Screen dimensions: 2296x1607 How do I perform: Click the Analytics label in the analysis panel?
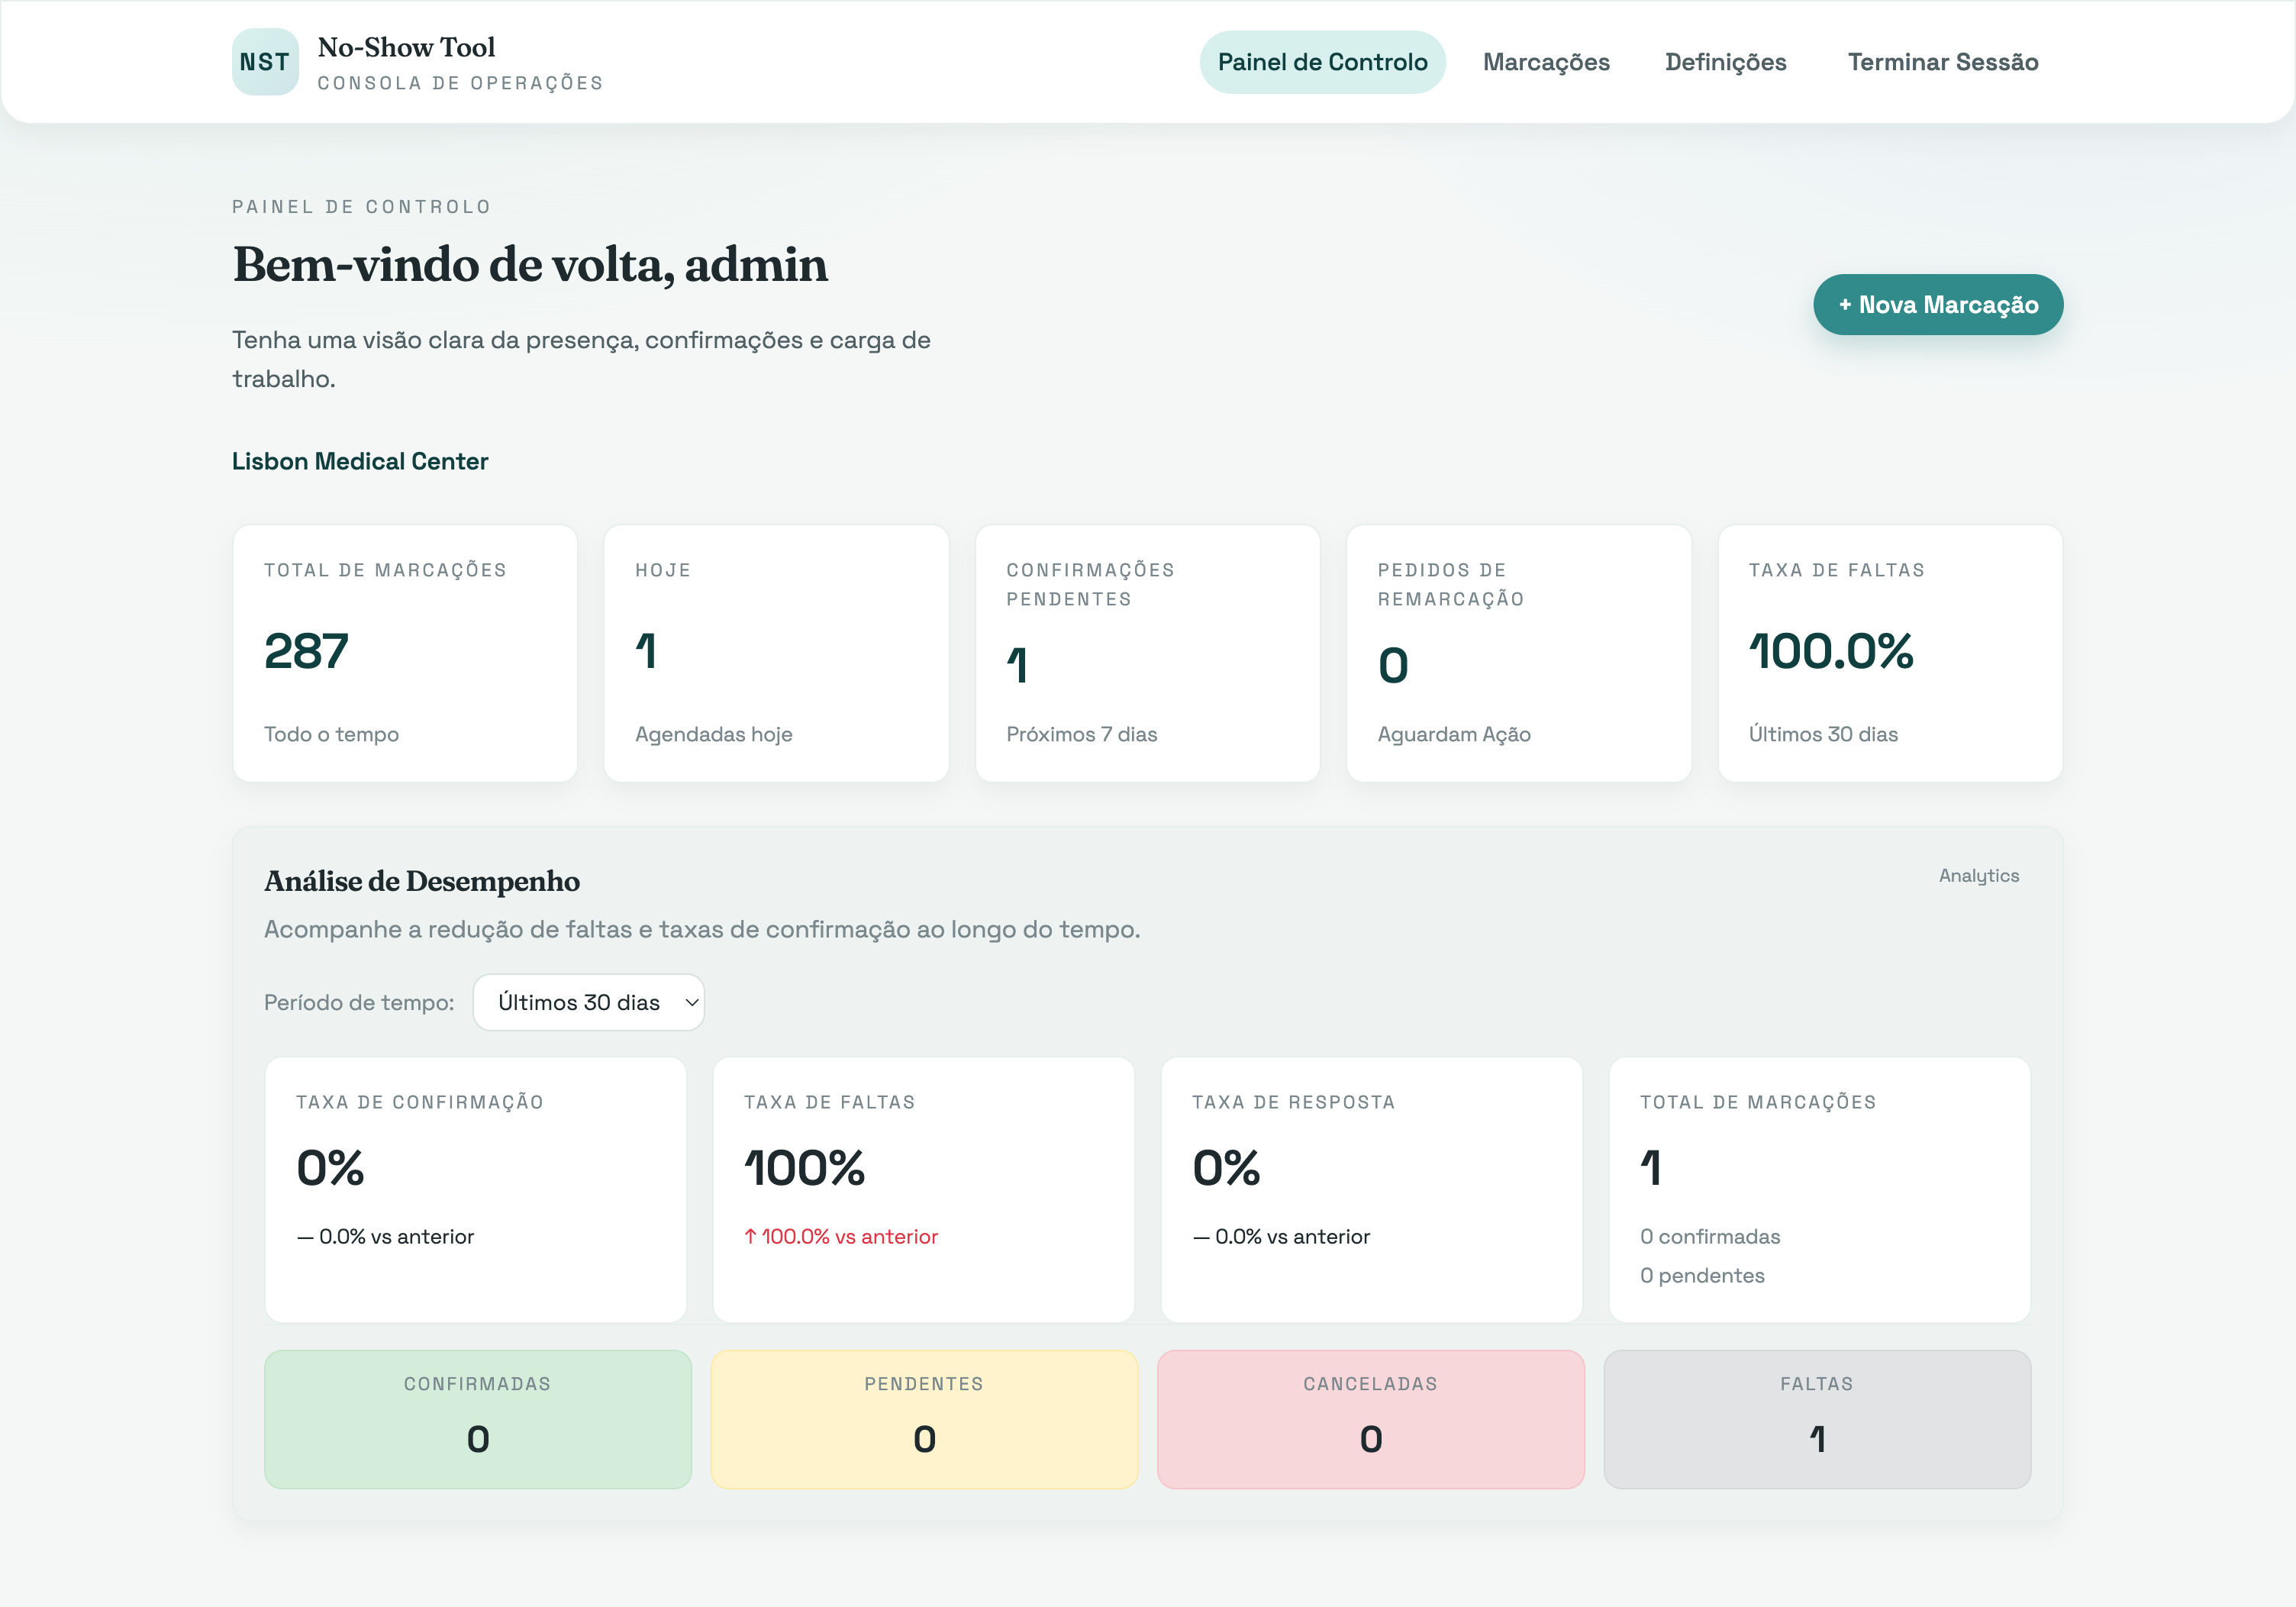[1978, 875]
